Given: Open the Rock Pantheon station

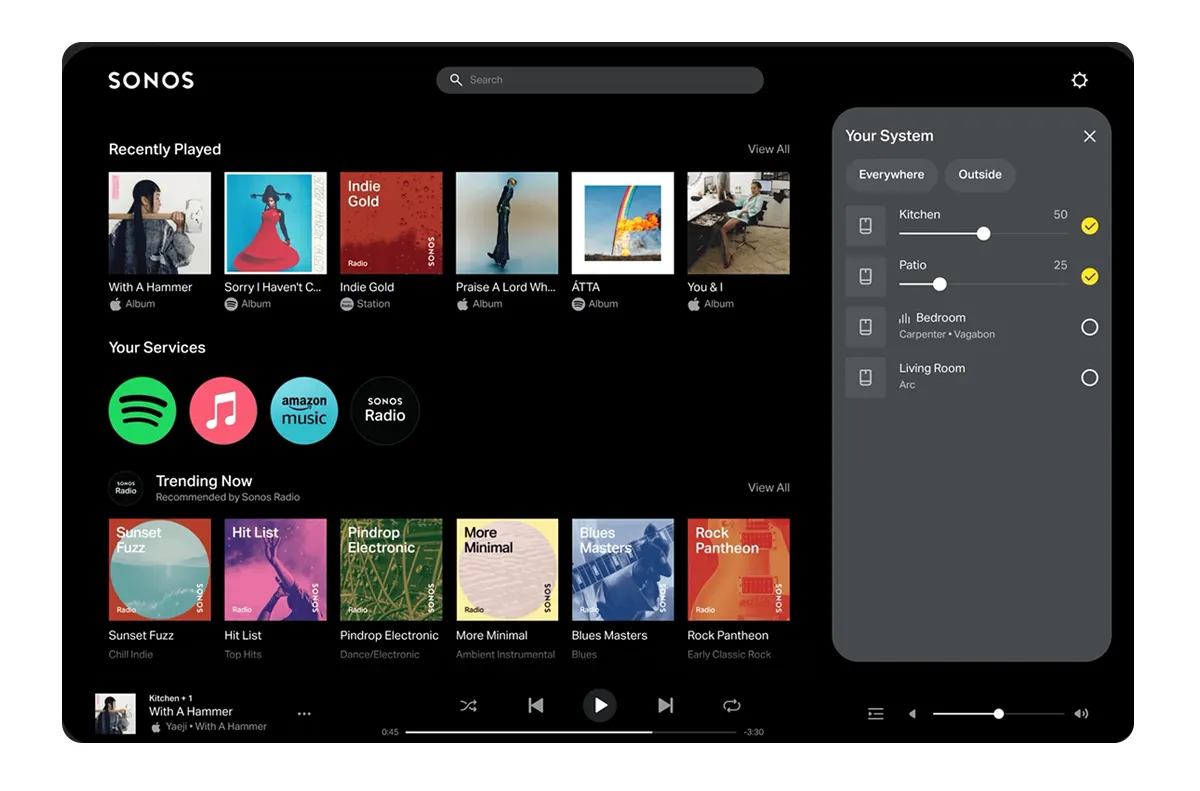Looking at the screenshot, I should coord(739,570).
